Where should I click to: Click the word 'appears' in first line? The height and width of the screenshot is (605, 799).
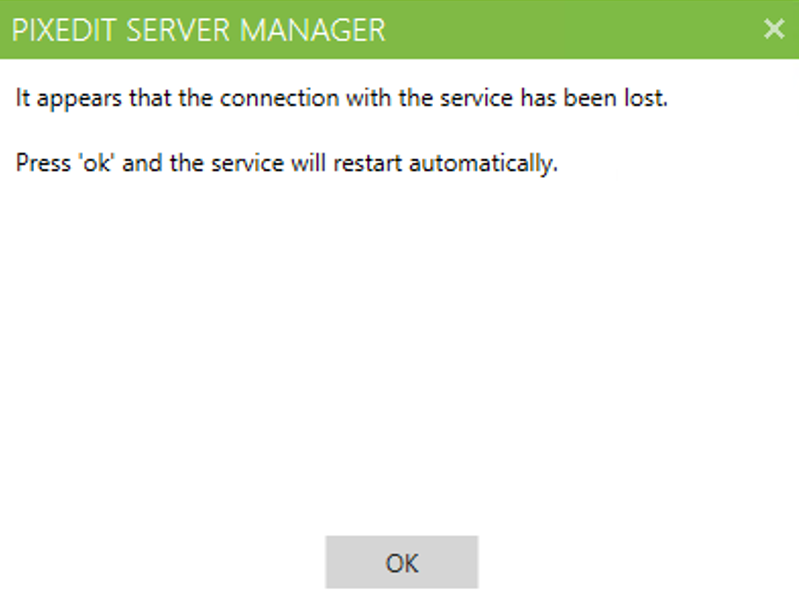pyautogui.click(x=79, y=99)
